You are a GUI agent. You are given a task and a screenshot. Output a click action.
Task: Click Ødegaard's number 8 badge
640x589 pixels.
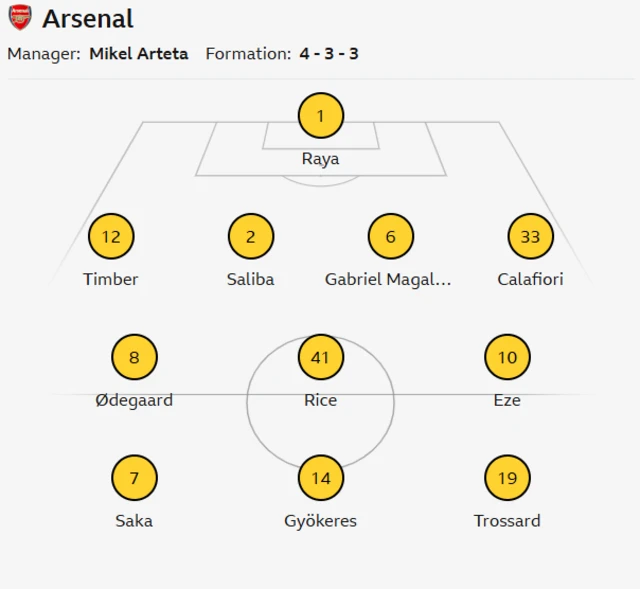[x=134, y=357]
